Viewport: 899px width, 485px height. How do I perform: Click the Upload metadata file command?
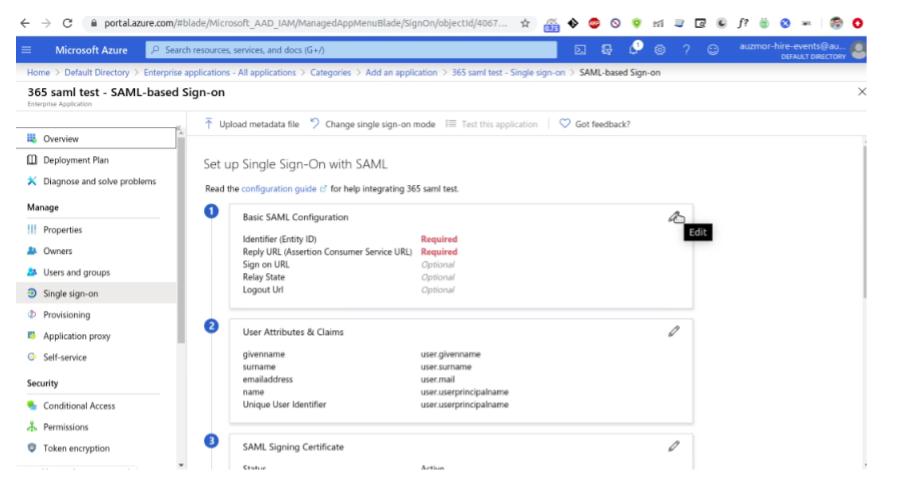point(251,124)
